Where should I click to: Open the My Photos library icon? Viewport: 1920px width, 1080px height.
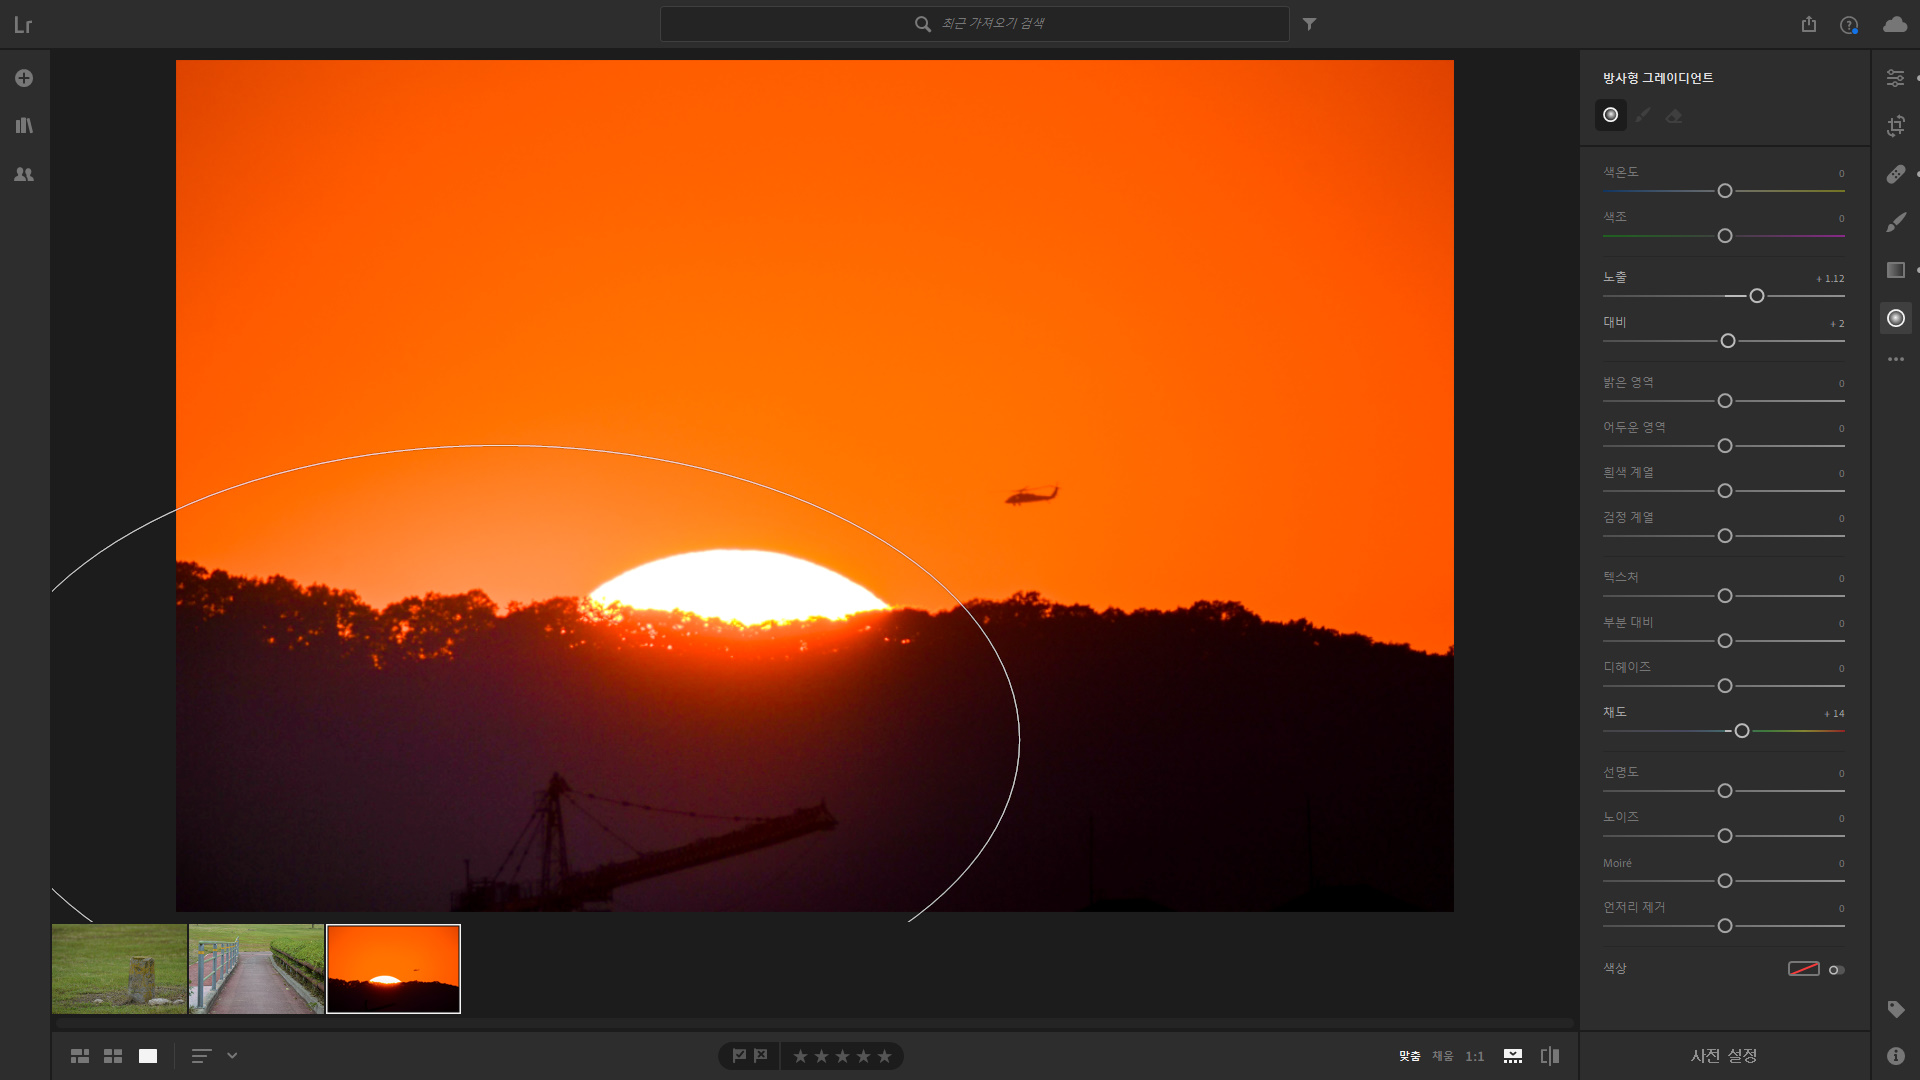tap(24, 126)
